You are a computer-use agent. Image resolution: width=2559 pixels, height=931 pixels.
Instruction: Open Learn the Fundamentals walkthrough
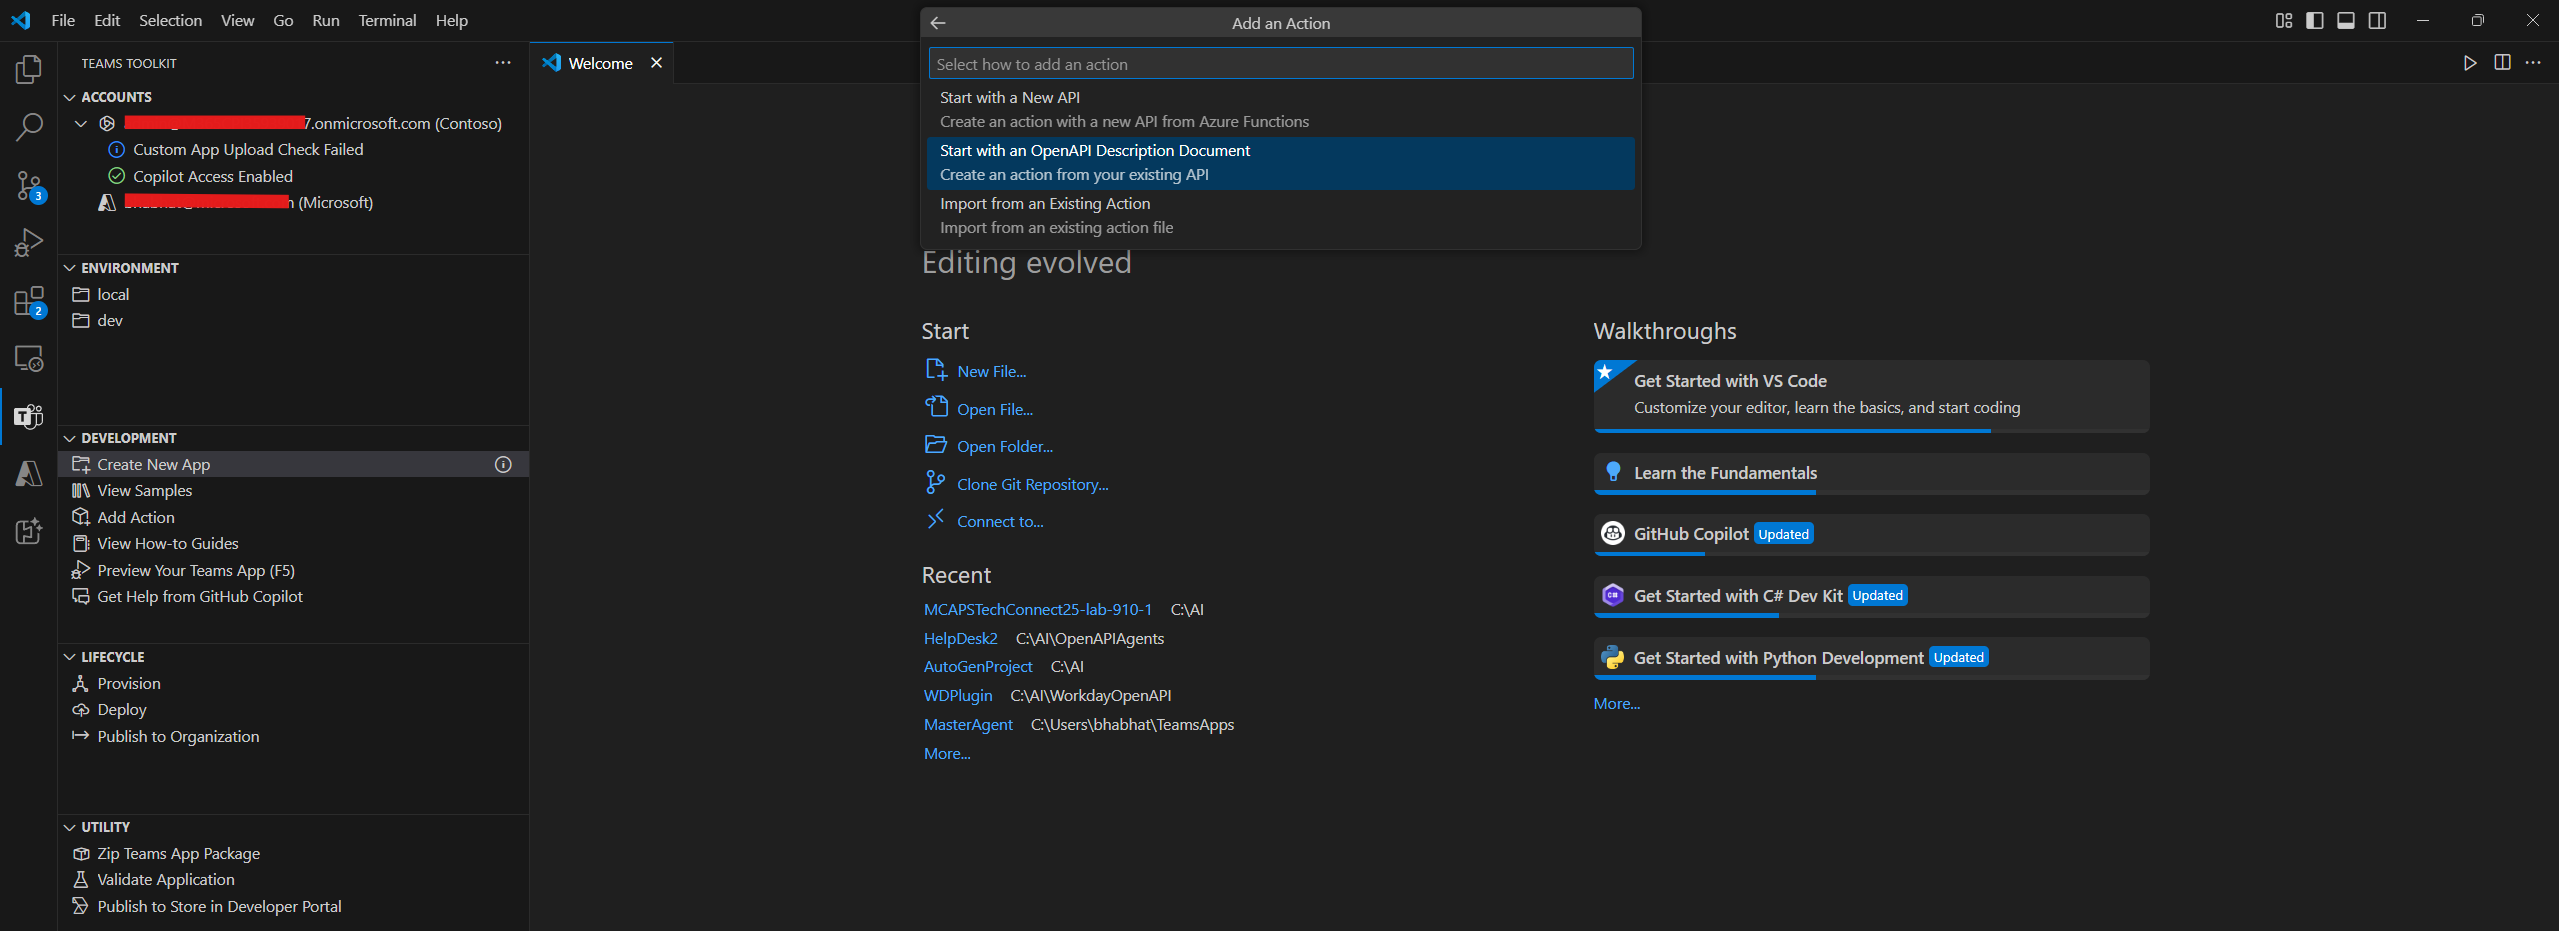point(1870,474)
